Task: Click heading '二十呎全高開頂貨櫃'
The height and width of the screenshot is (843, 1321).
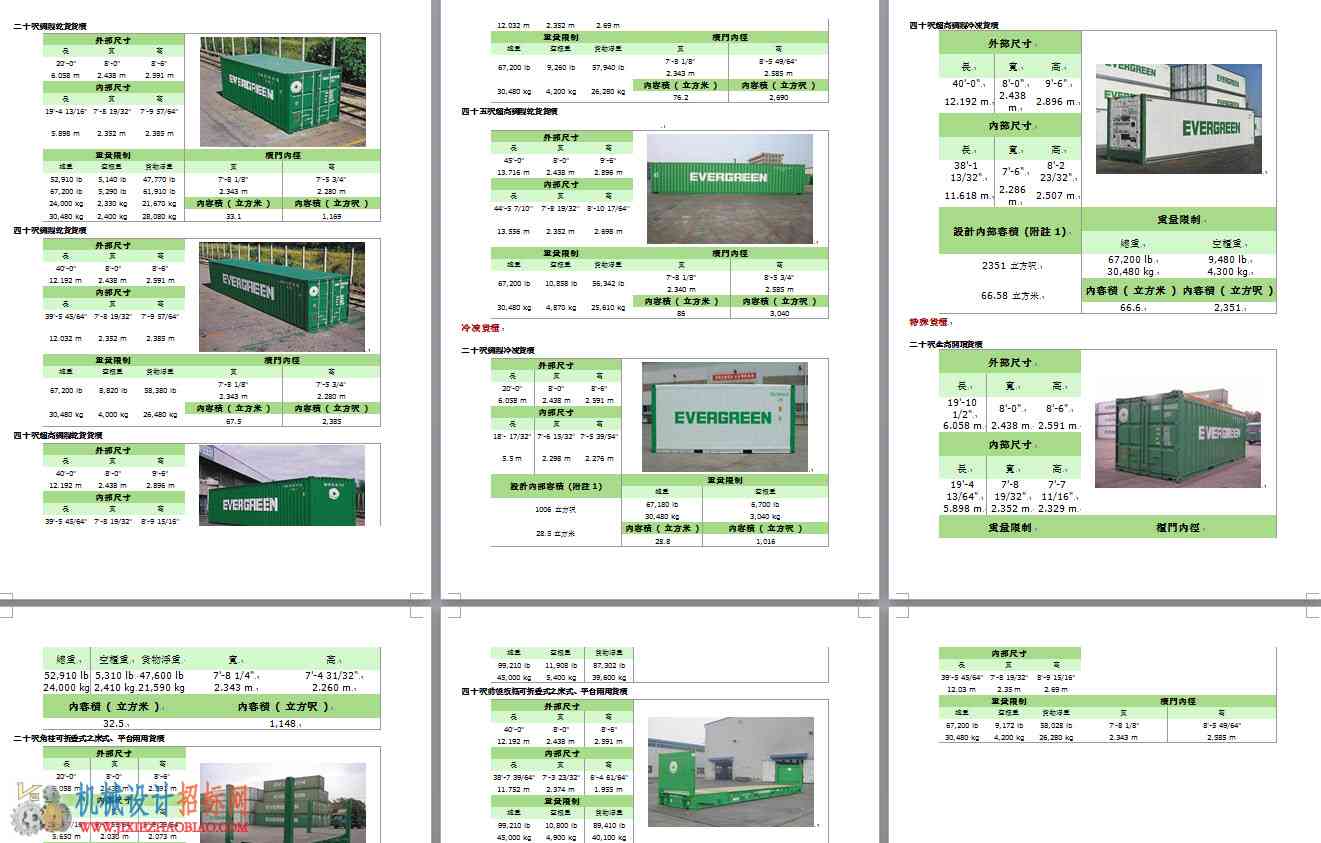Action: coord(946,344)
